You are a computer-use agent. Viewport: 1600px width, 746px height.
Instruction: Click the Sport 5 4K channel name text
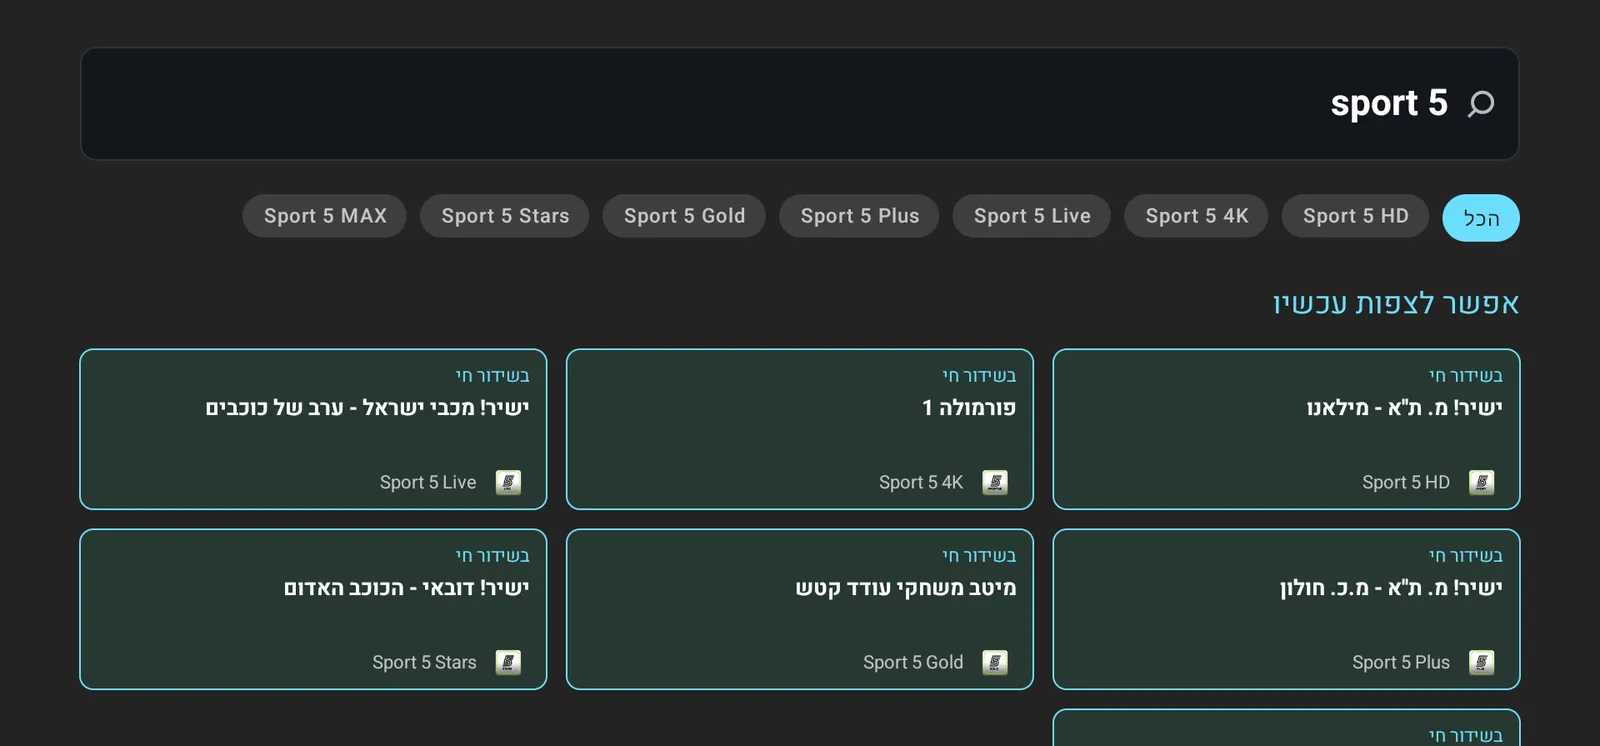click(921, 483)
